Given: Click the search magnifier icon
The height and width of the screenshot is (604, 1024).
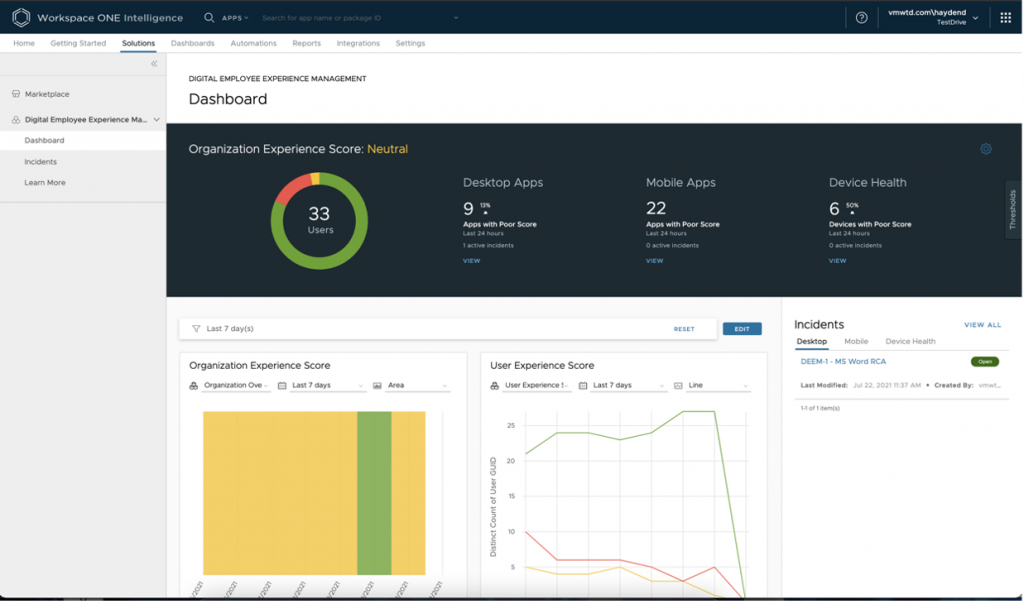Looking at the screenshot, I should pyautogui.click(x=209, y=18).
